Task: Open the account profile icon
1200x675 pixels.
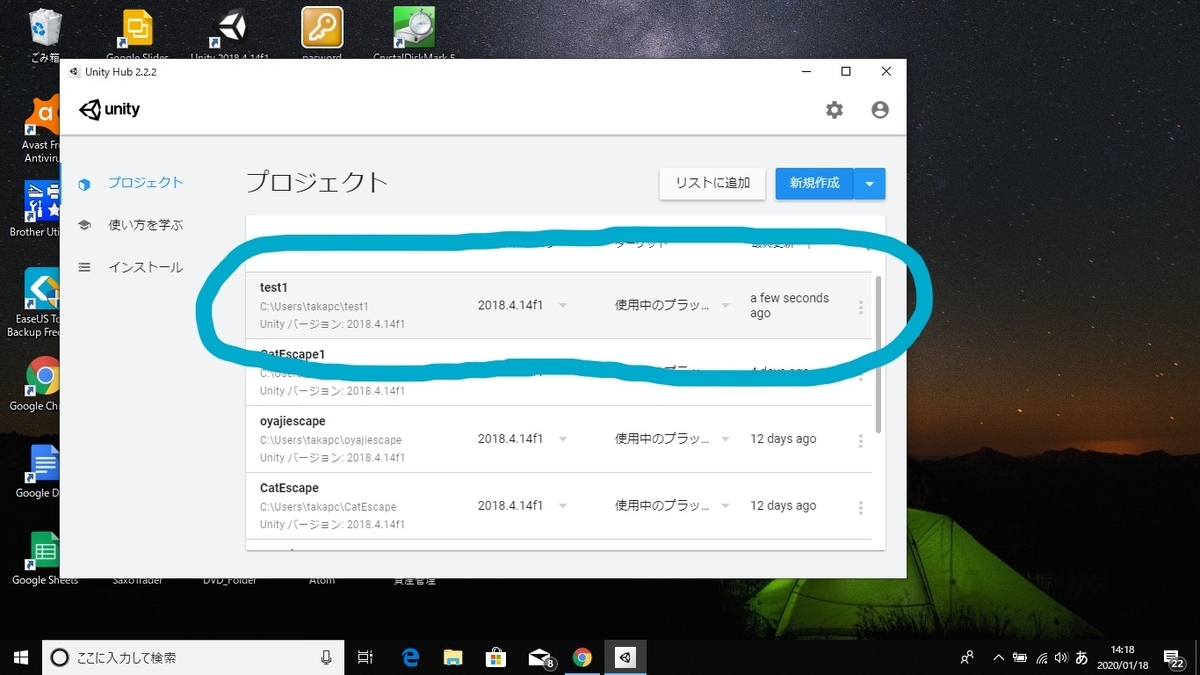Action: pos(880,110)
